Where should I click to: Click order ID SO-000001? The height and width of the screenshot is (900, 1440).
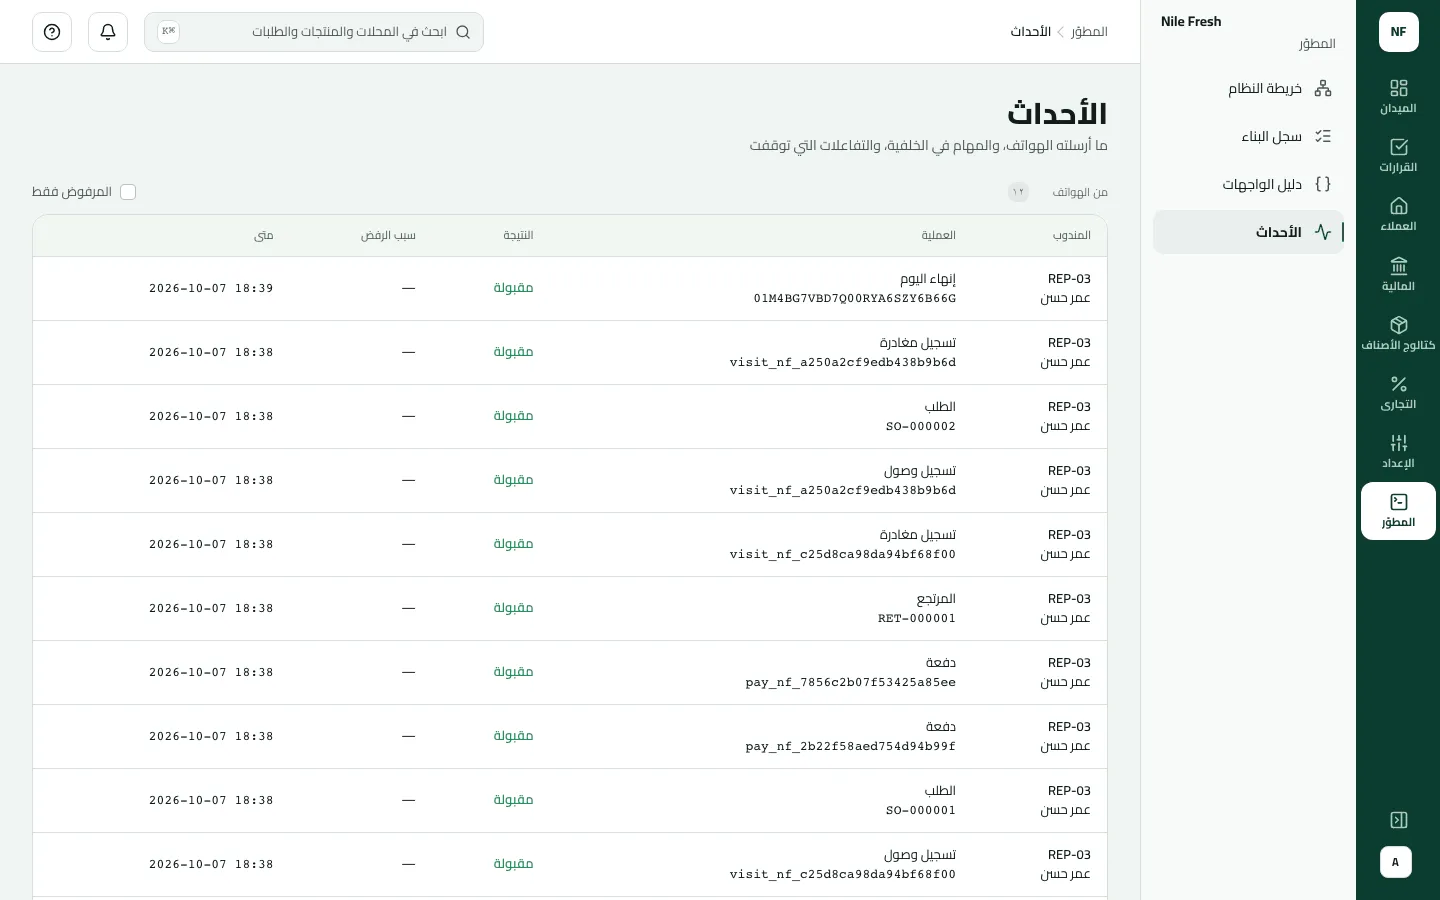pyautogui.click(x=921, y=810)
